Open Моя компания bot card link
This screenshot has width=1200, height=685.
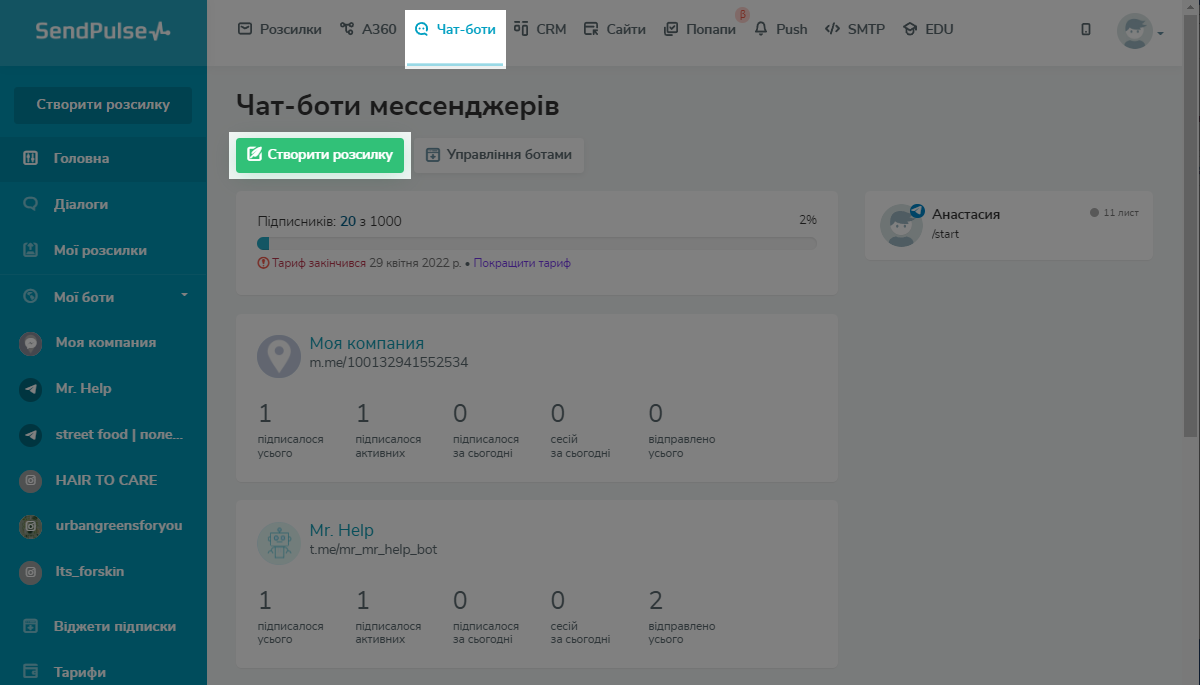(x=367, y=343)
